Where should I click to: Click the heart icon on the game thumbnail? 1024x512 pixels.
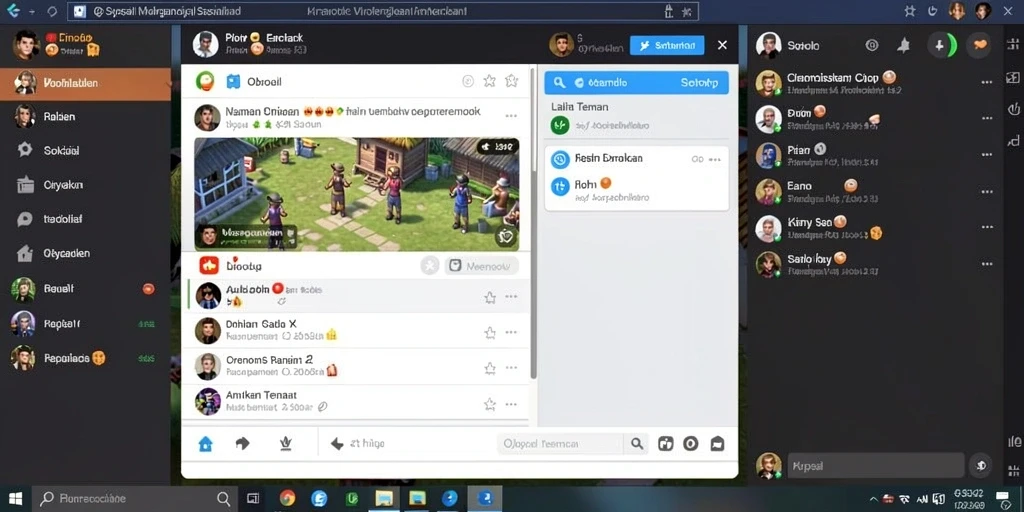pos(505,236)
